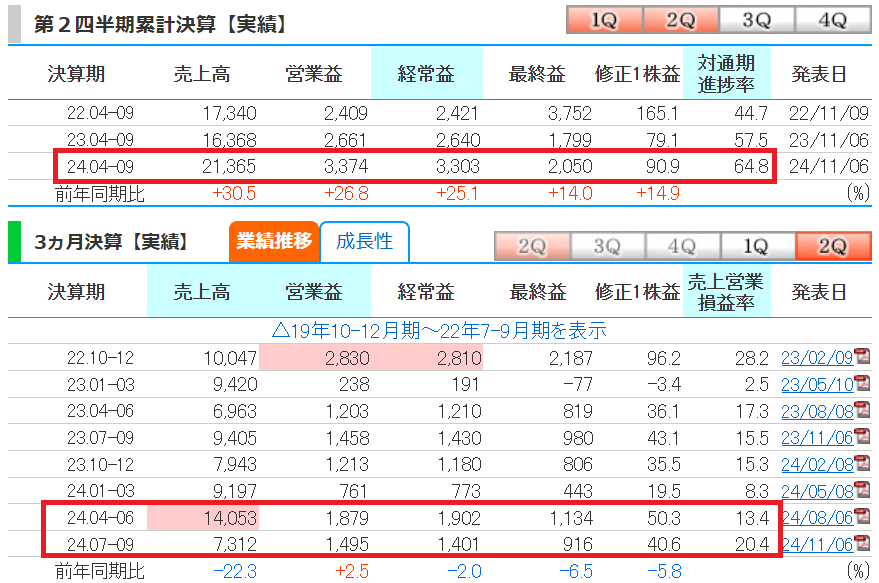Image resolution: width=879 pixels, height=583 pixels.
Task: Open the 23/05/10 announcement link
Action: point(817,385)
